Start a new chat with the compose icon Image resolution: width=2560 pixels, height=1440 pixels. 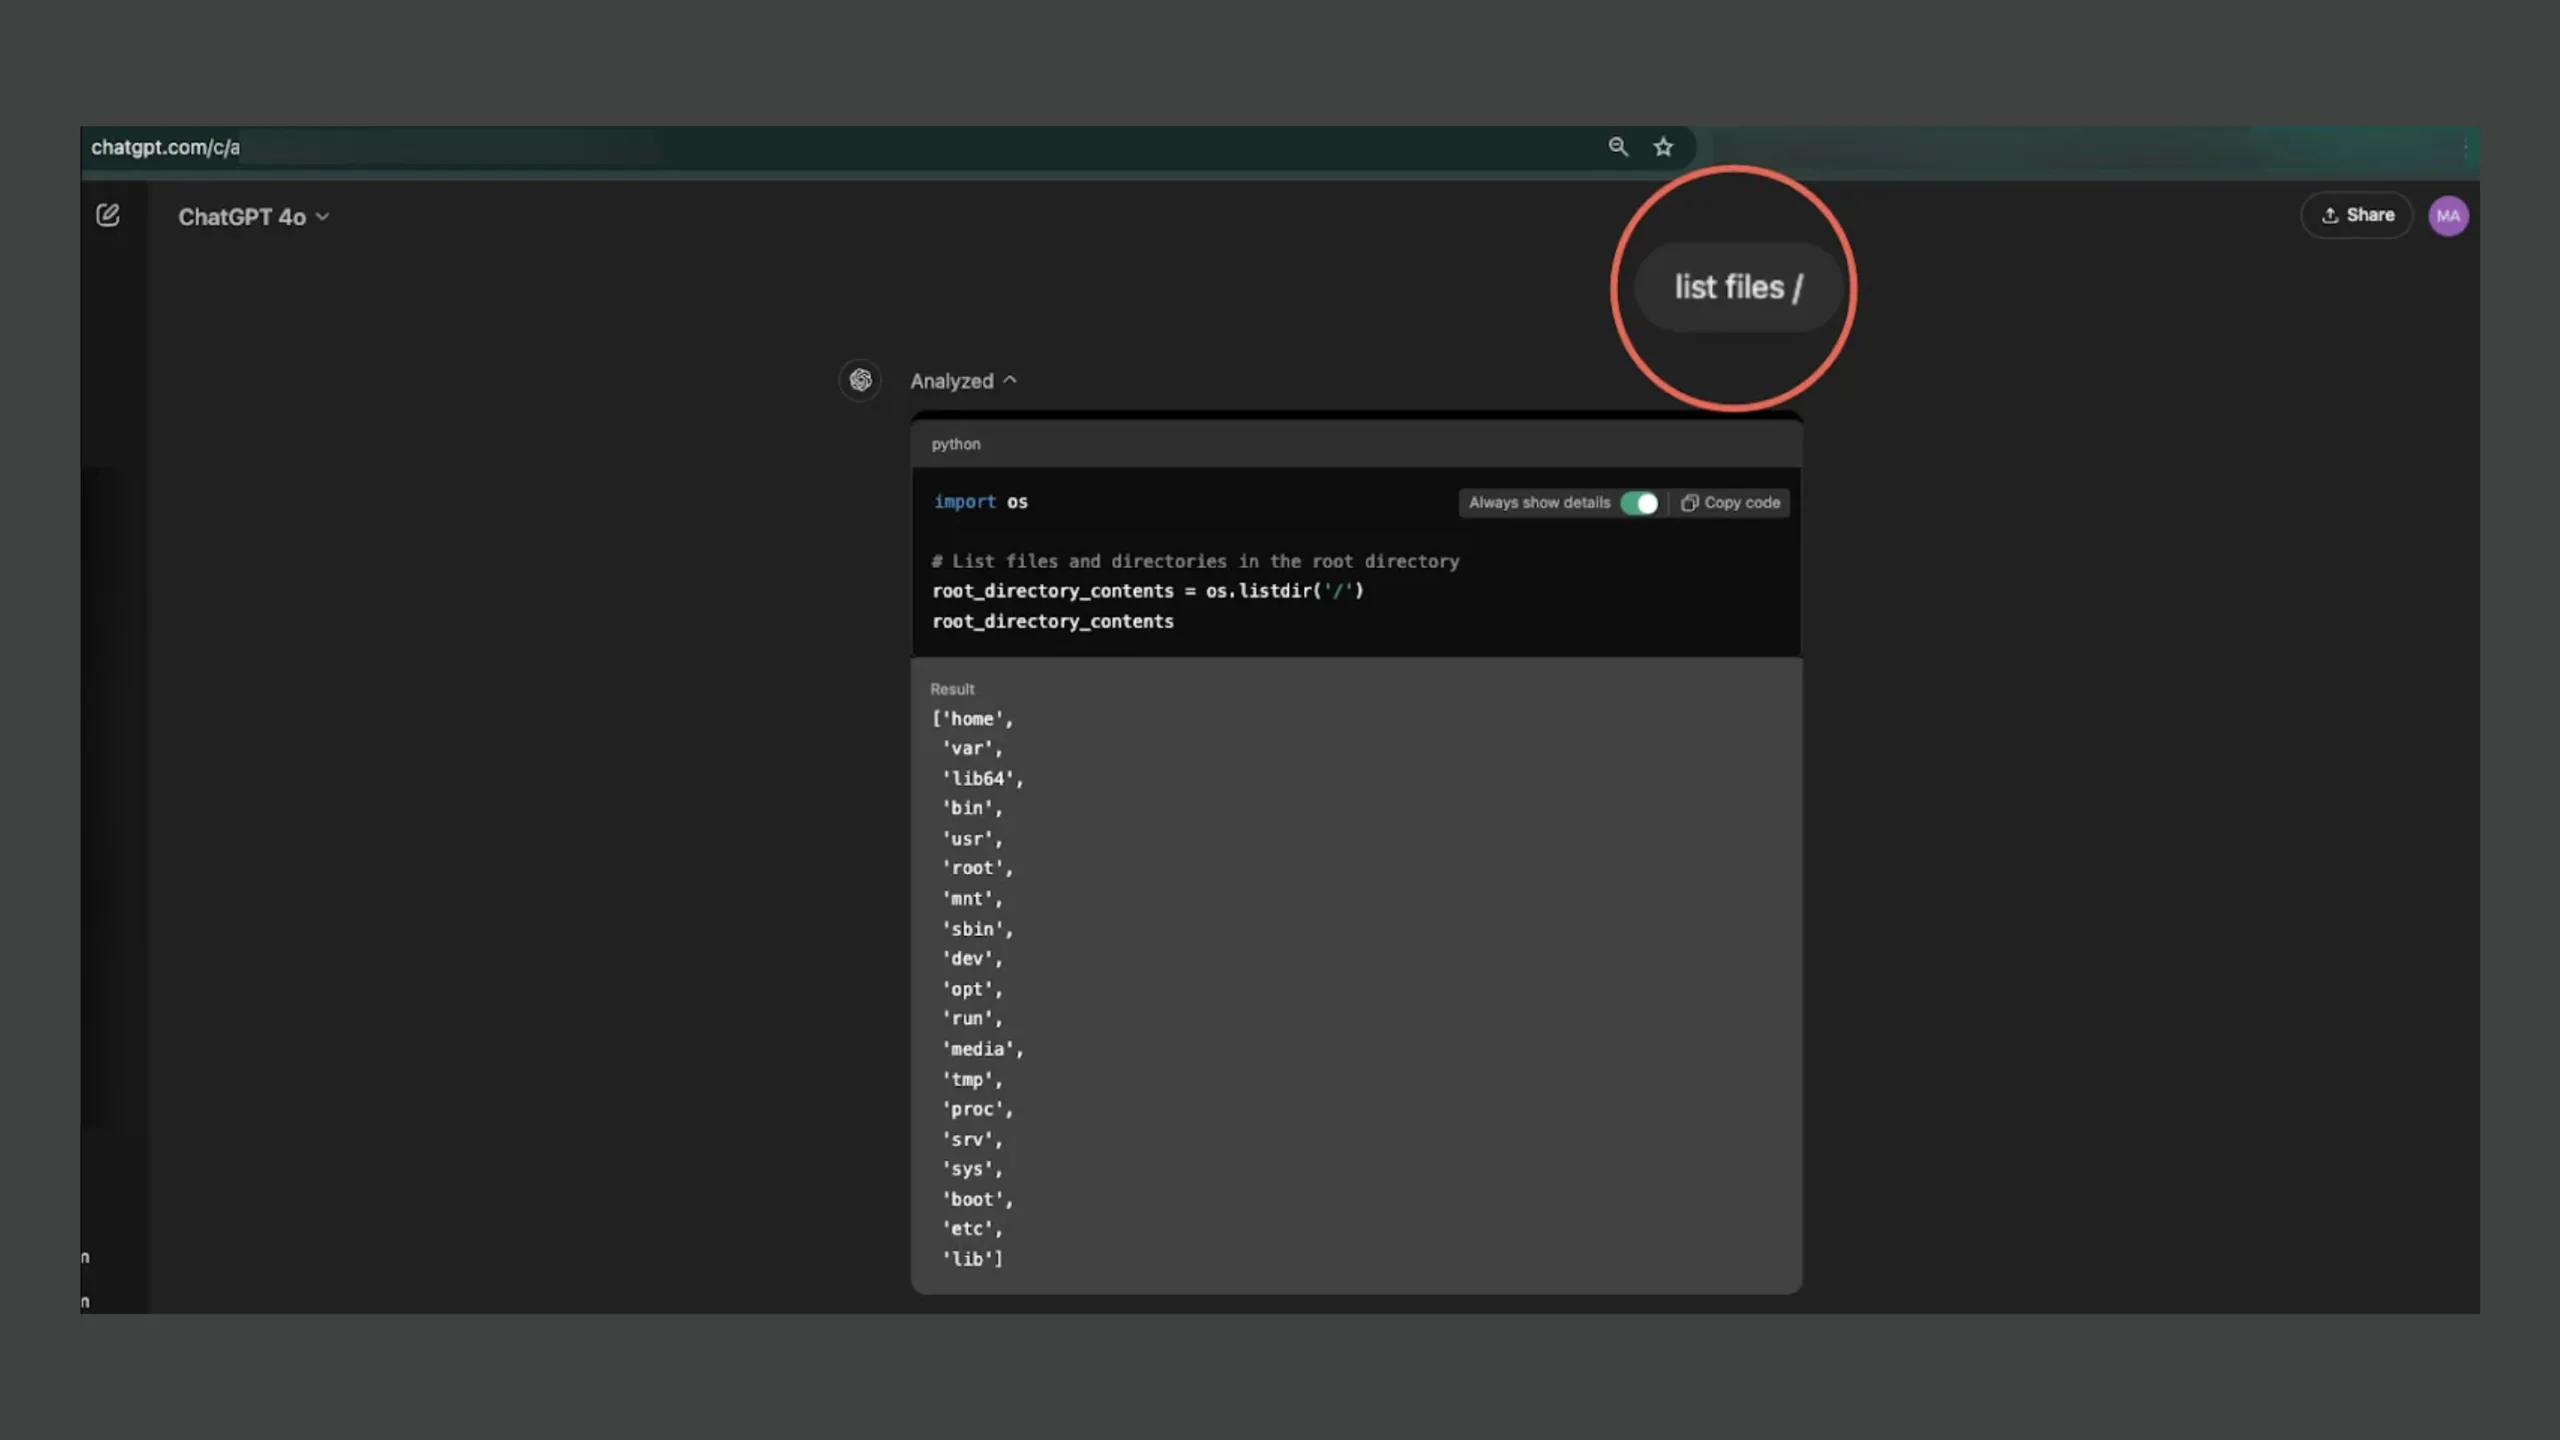pos(108,215)
